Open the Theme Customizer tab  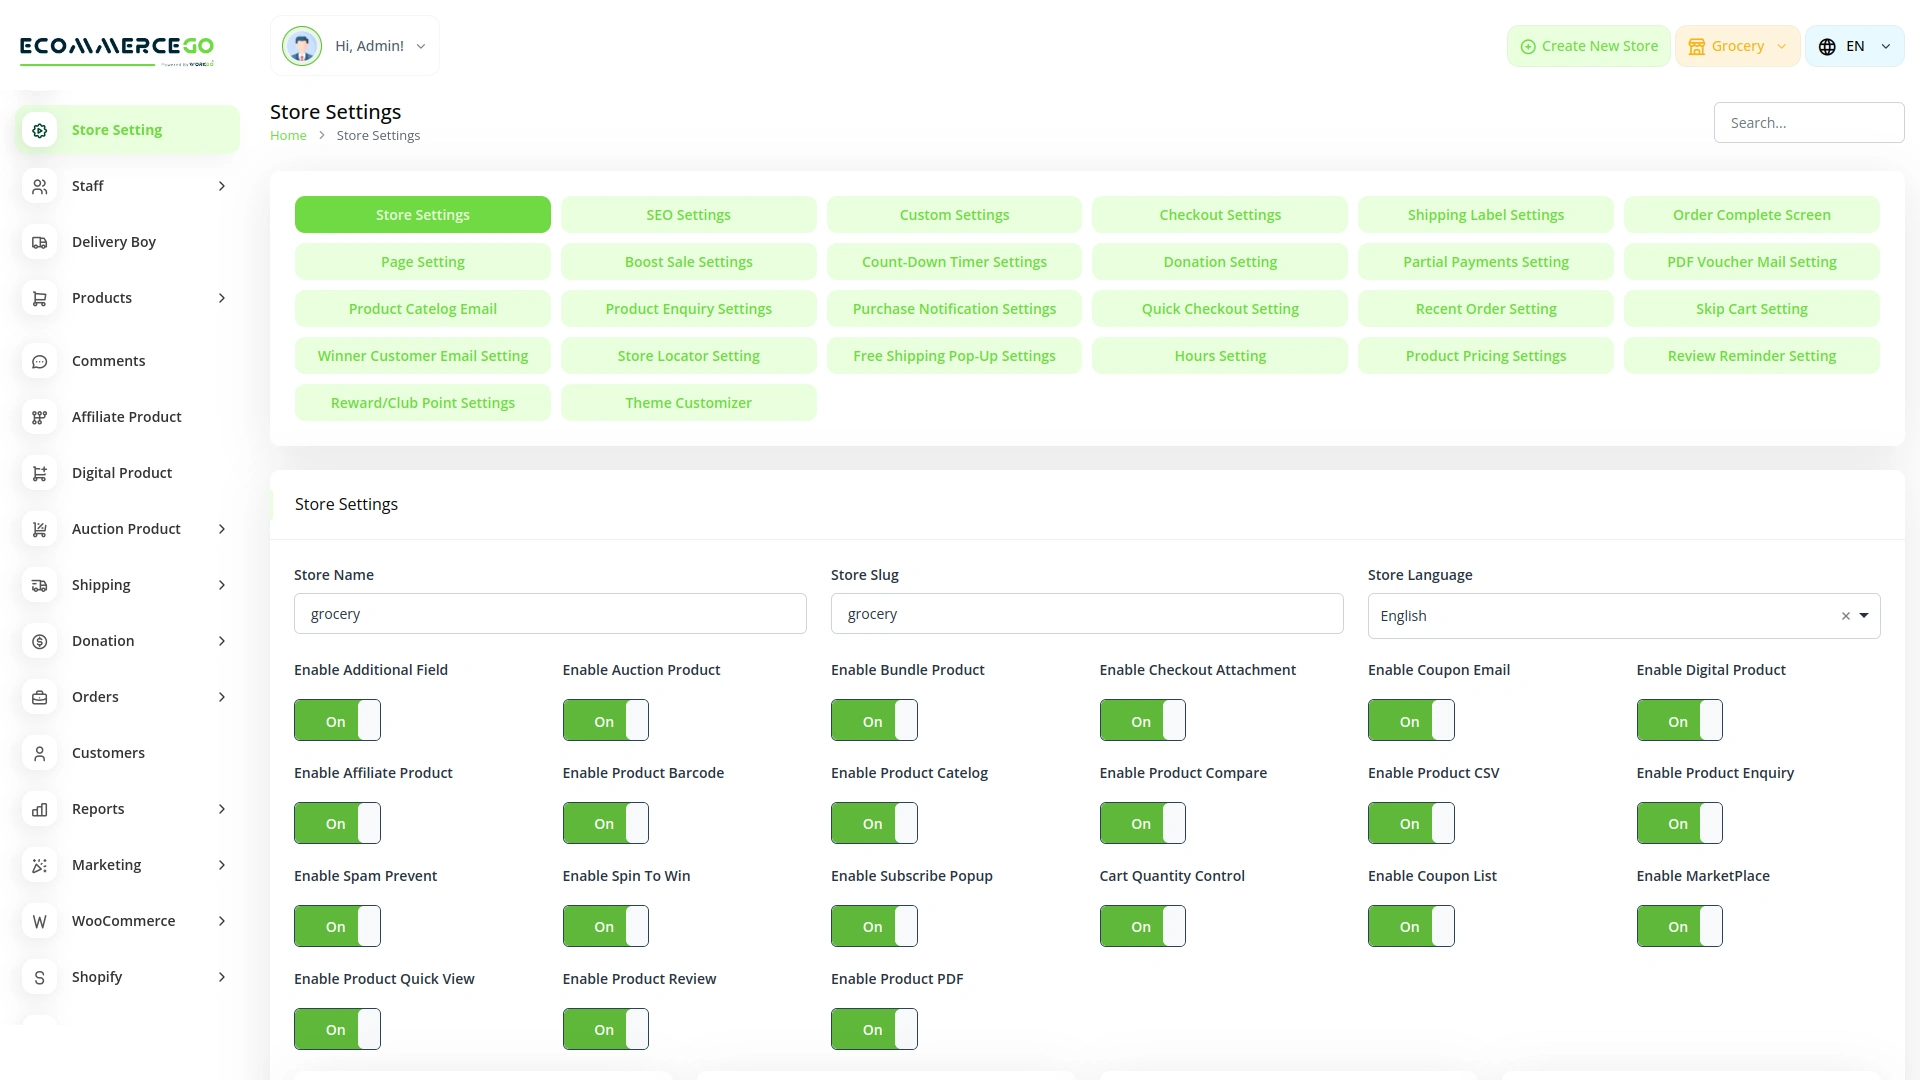point(688,403)
